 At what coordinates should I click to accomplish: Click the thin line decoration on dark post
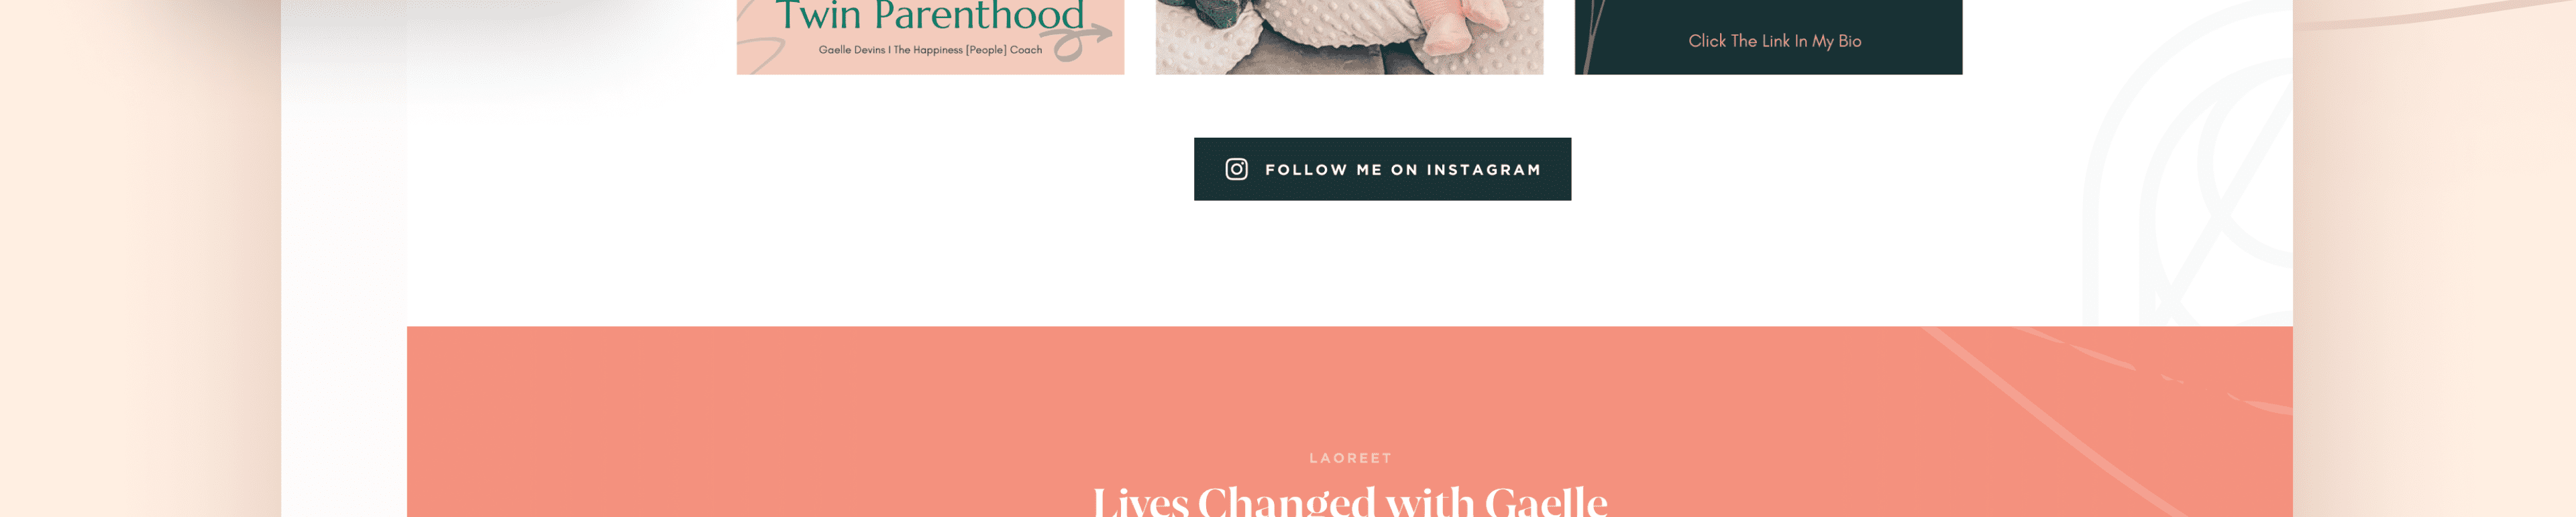(1592, 37)
